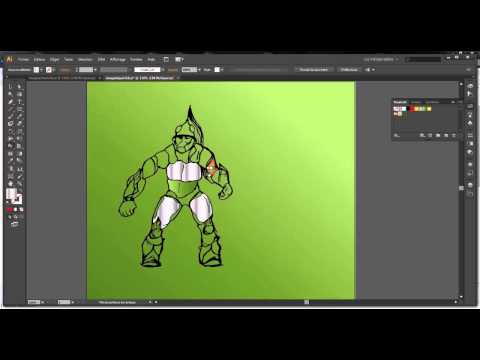Select the Type tool

coord(20,102)
